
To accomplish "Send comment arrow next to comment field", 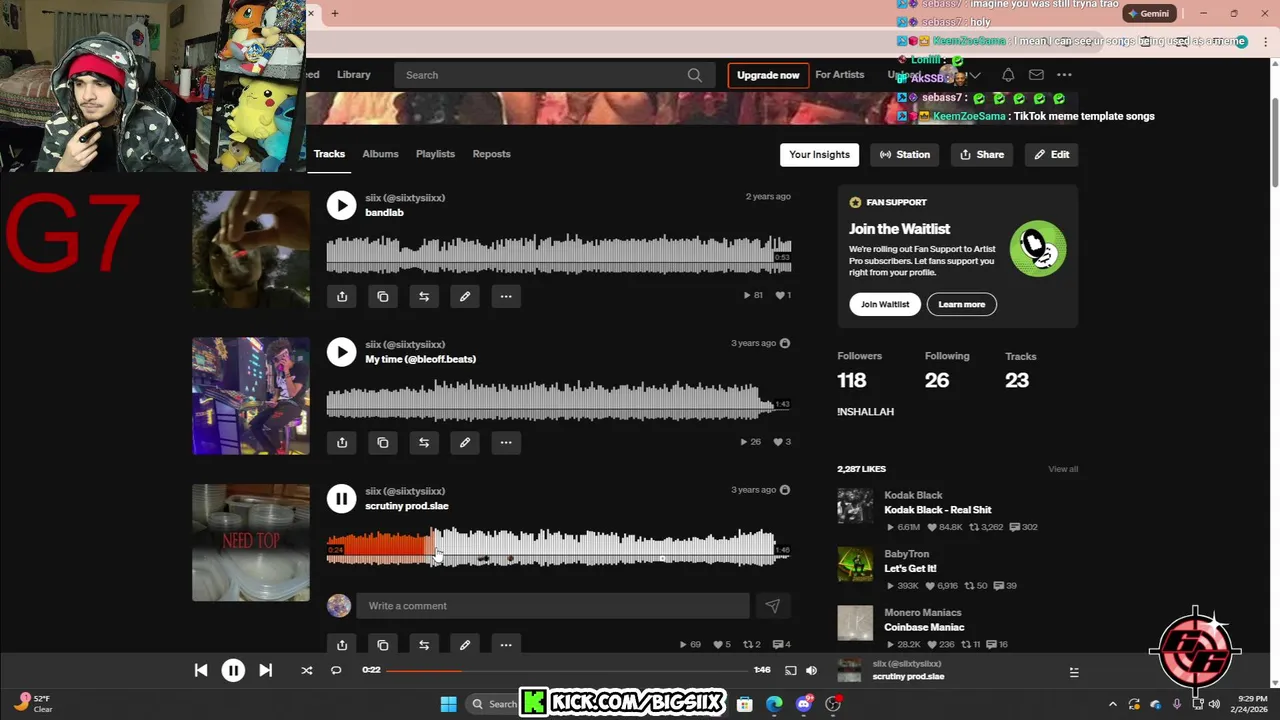I will click(772, 606).
